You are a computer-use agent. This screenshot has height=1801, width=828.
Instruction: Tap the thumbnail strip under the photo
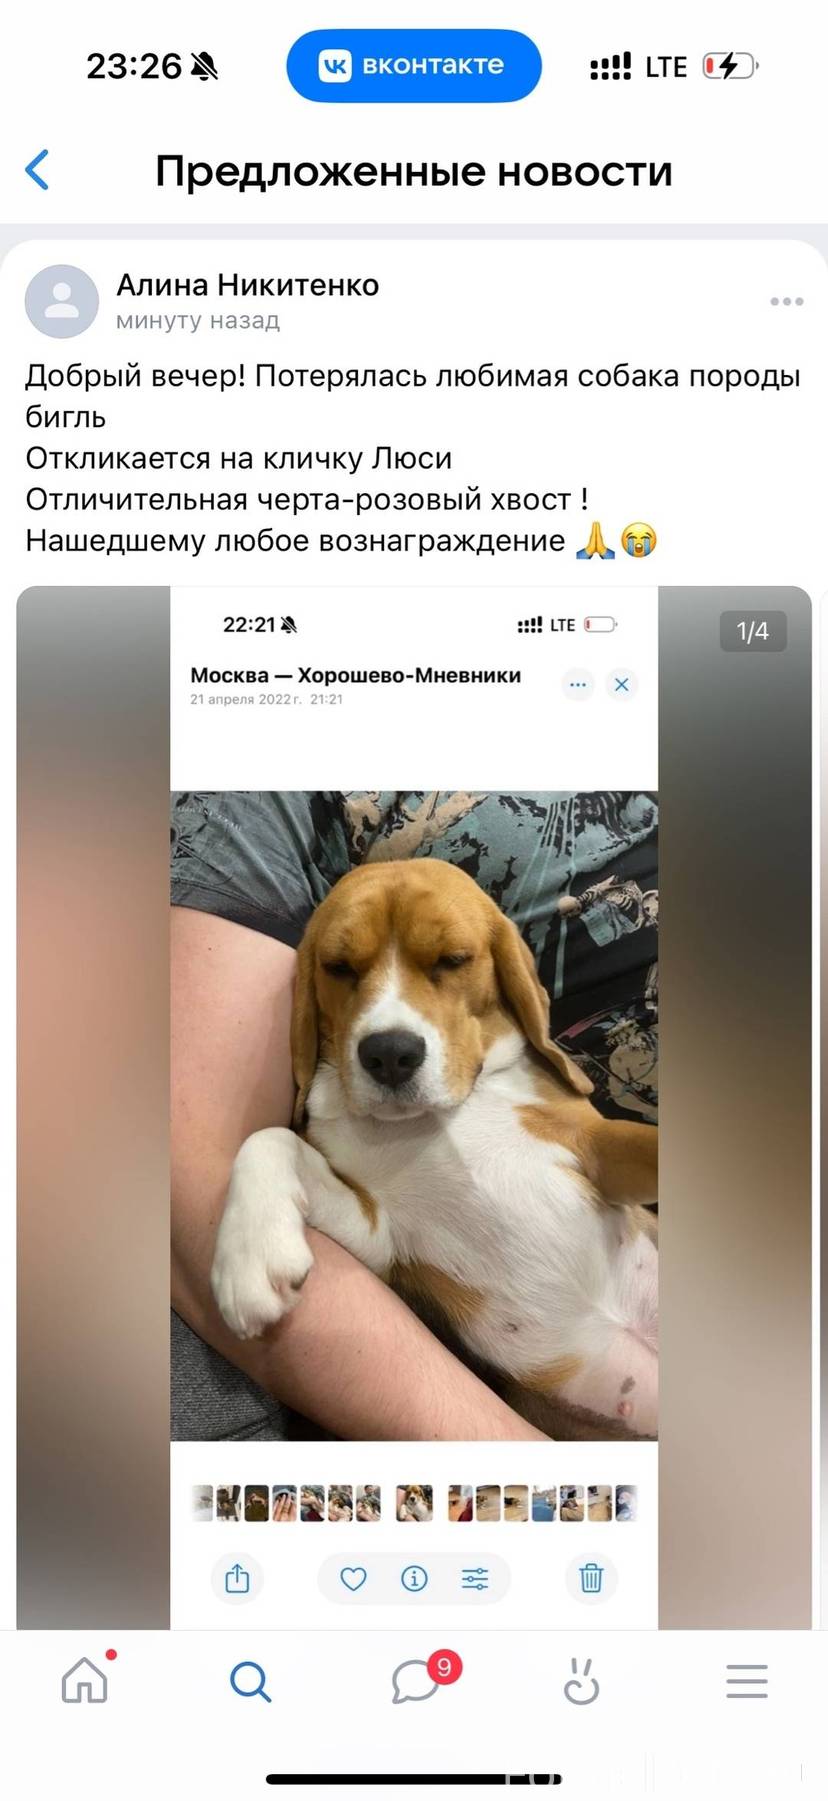point(414,1502)
